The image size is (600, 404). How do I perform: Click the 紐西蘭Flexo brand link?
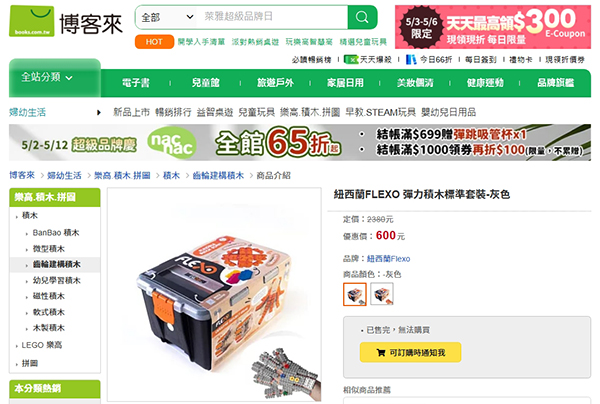coord(388,259)
